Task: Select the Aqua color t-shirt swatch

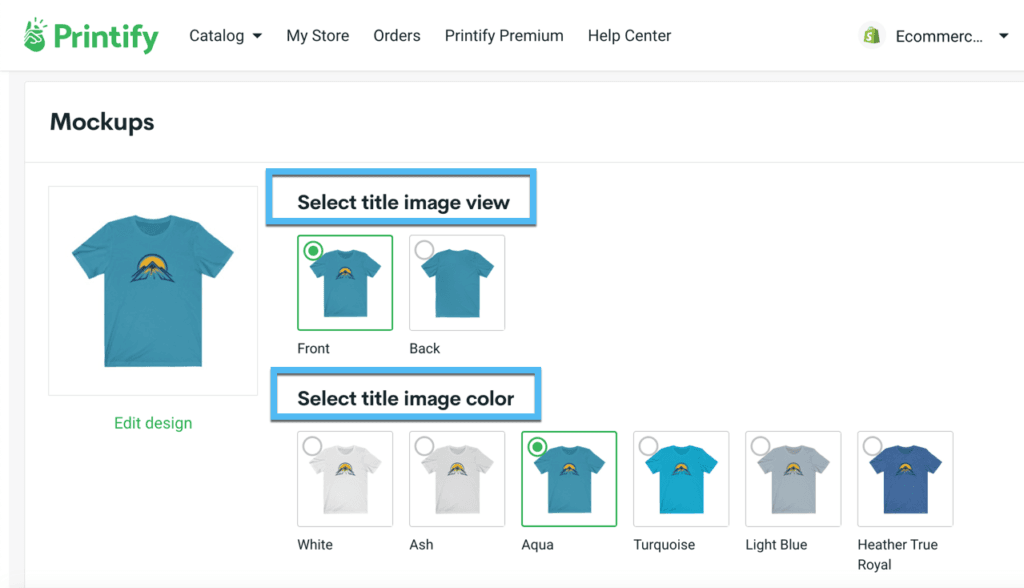Action: [569, 479]
